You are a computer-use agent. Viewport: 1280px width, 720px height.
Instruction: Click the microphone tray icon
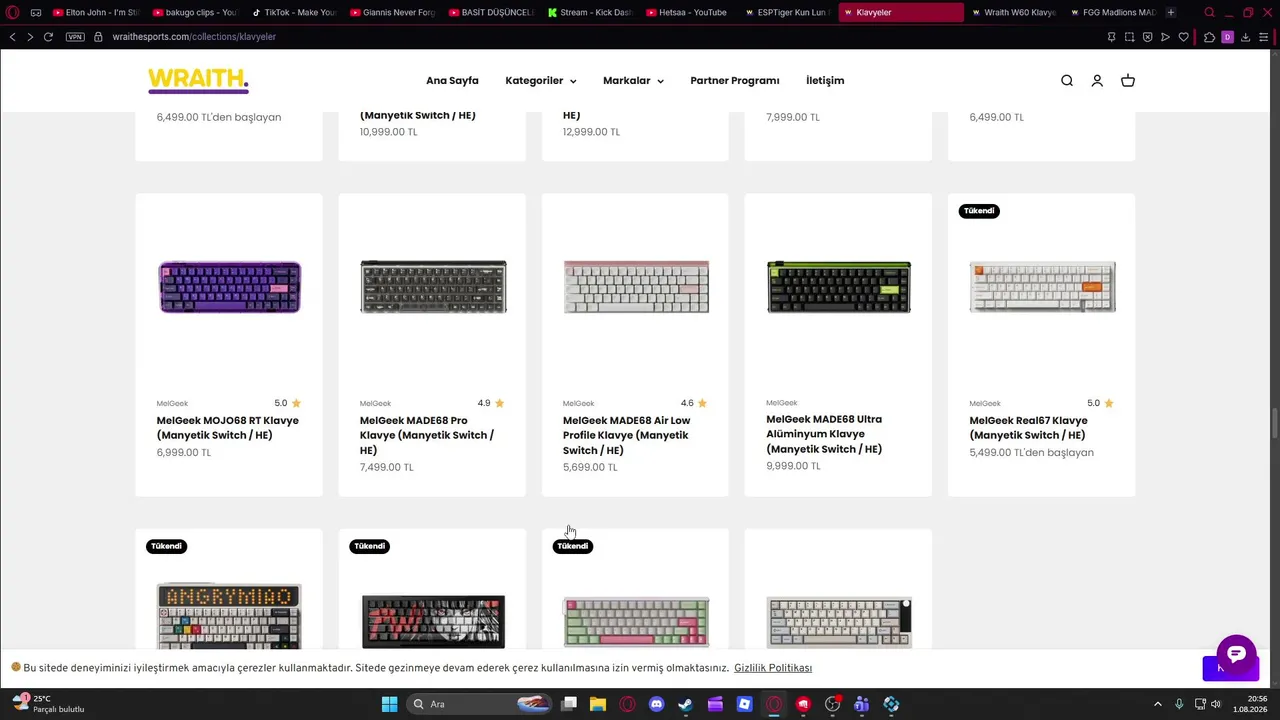click(1179, 704)
